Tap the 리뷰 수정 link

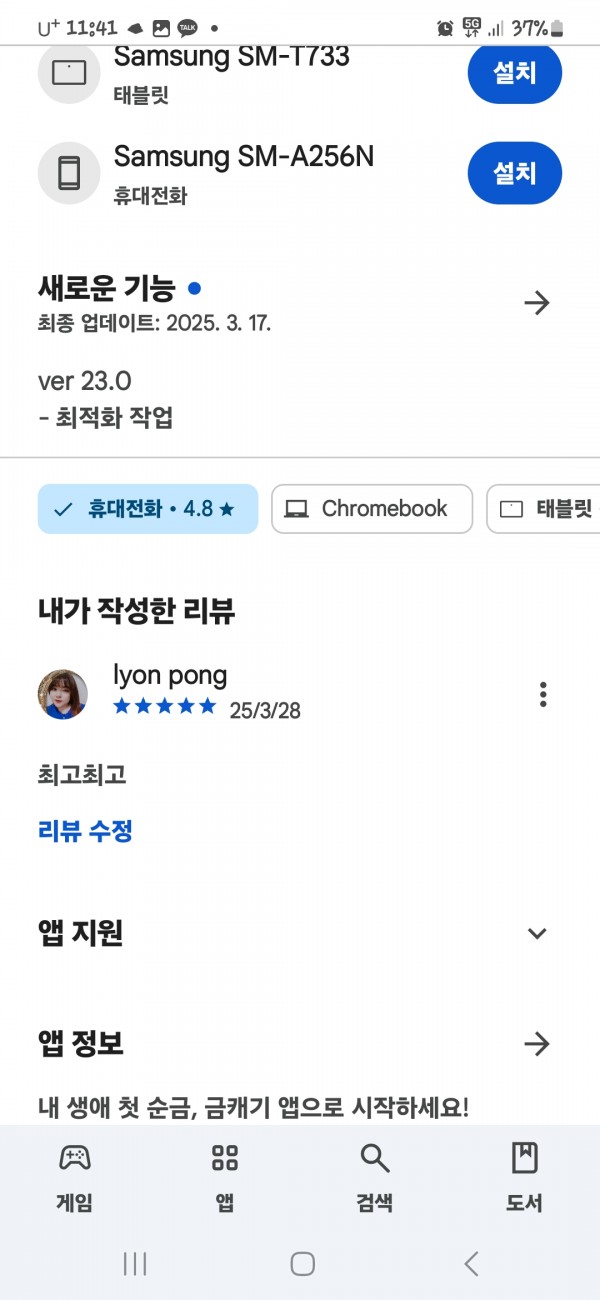(85, 831)
